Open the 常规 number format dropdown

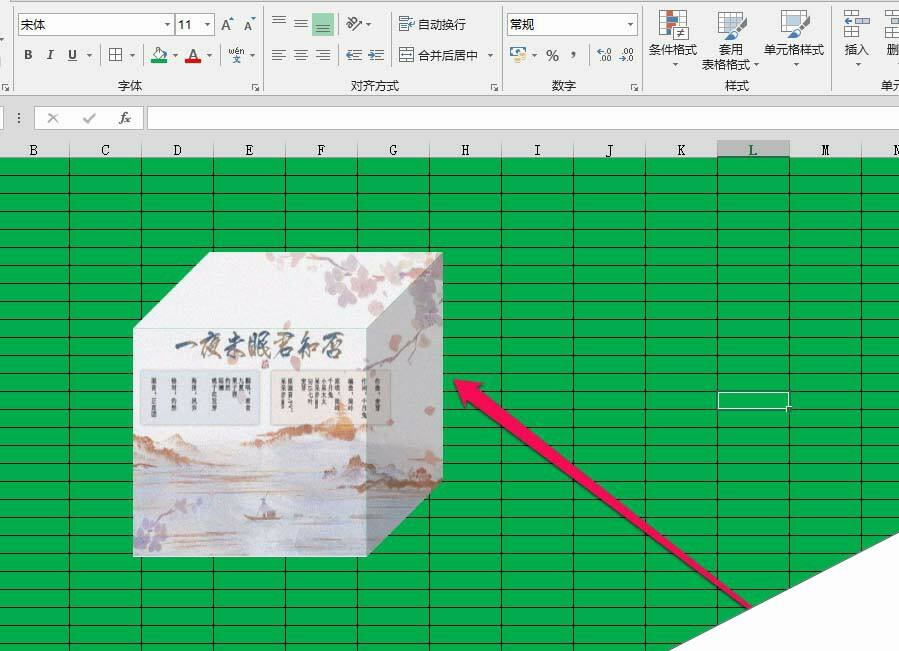(x=630, y=25)
